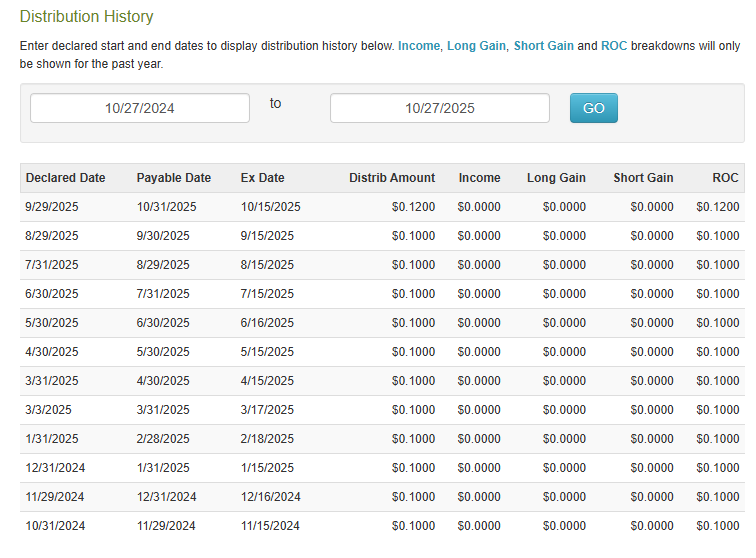Click the ROC link in description
The width and height of the screenshot is (756, 558).
pos(613,46)
